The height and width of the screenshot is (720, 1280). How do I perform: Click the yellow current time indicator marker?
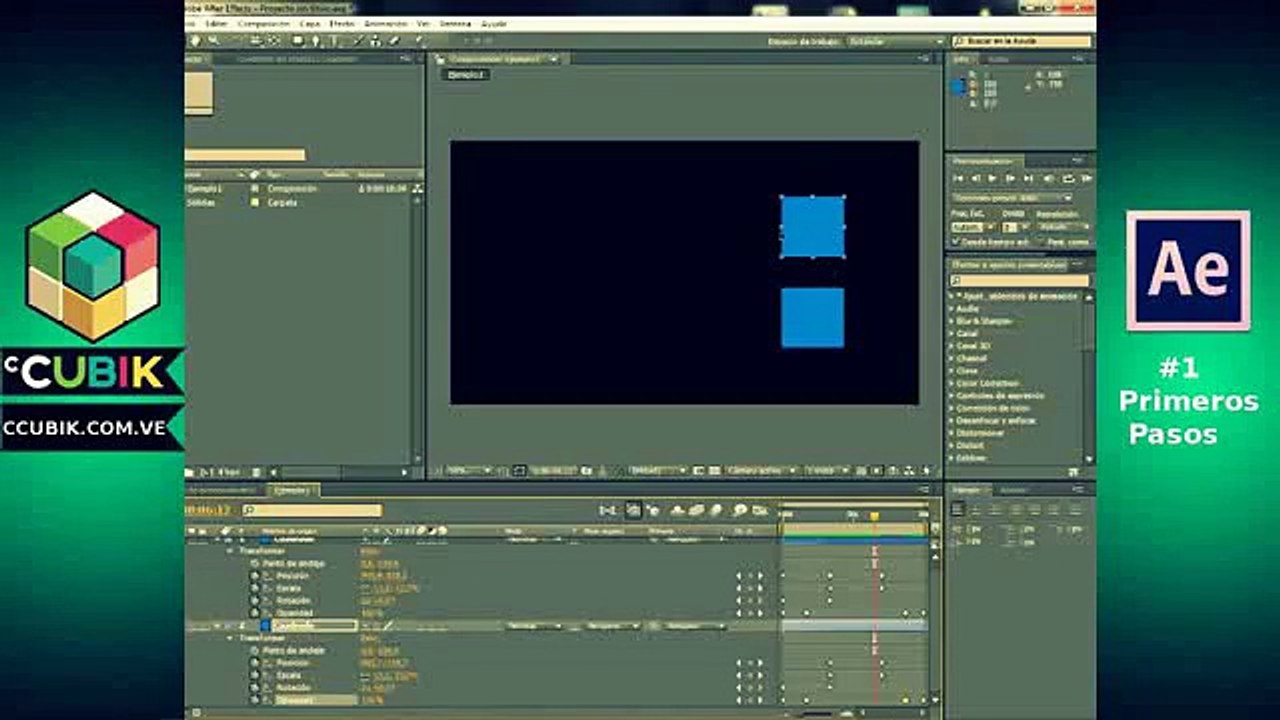pyautogui.click(x=874, y=517)
